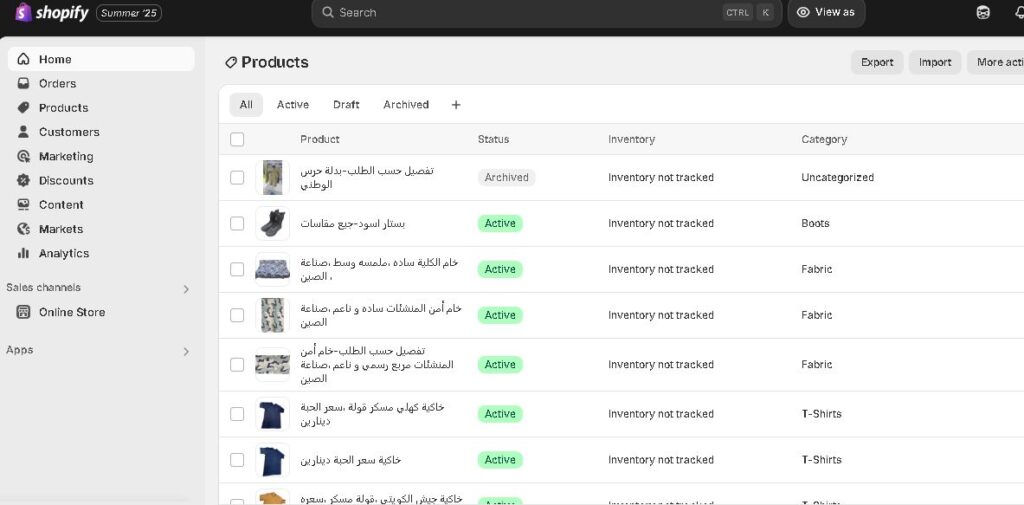Click the Inventory column header
The width and height of the screenshot is (1024, 505).
tap(632, 139)
